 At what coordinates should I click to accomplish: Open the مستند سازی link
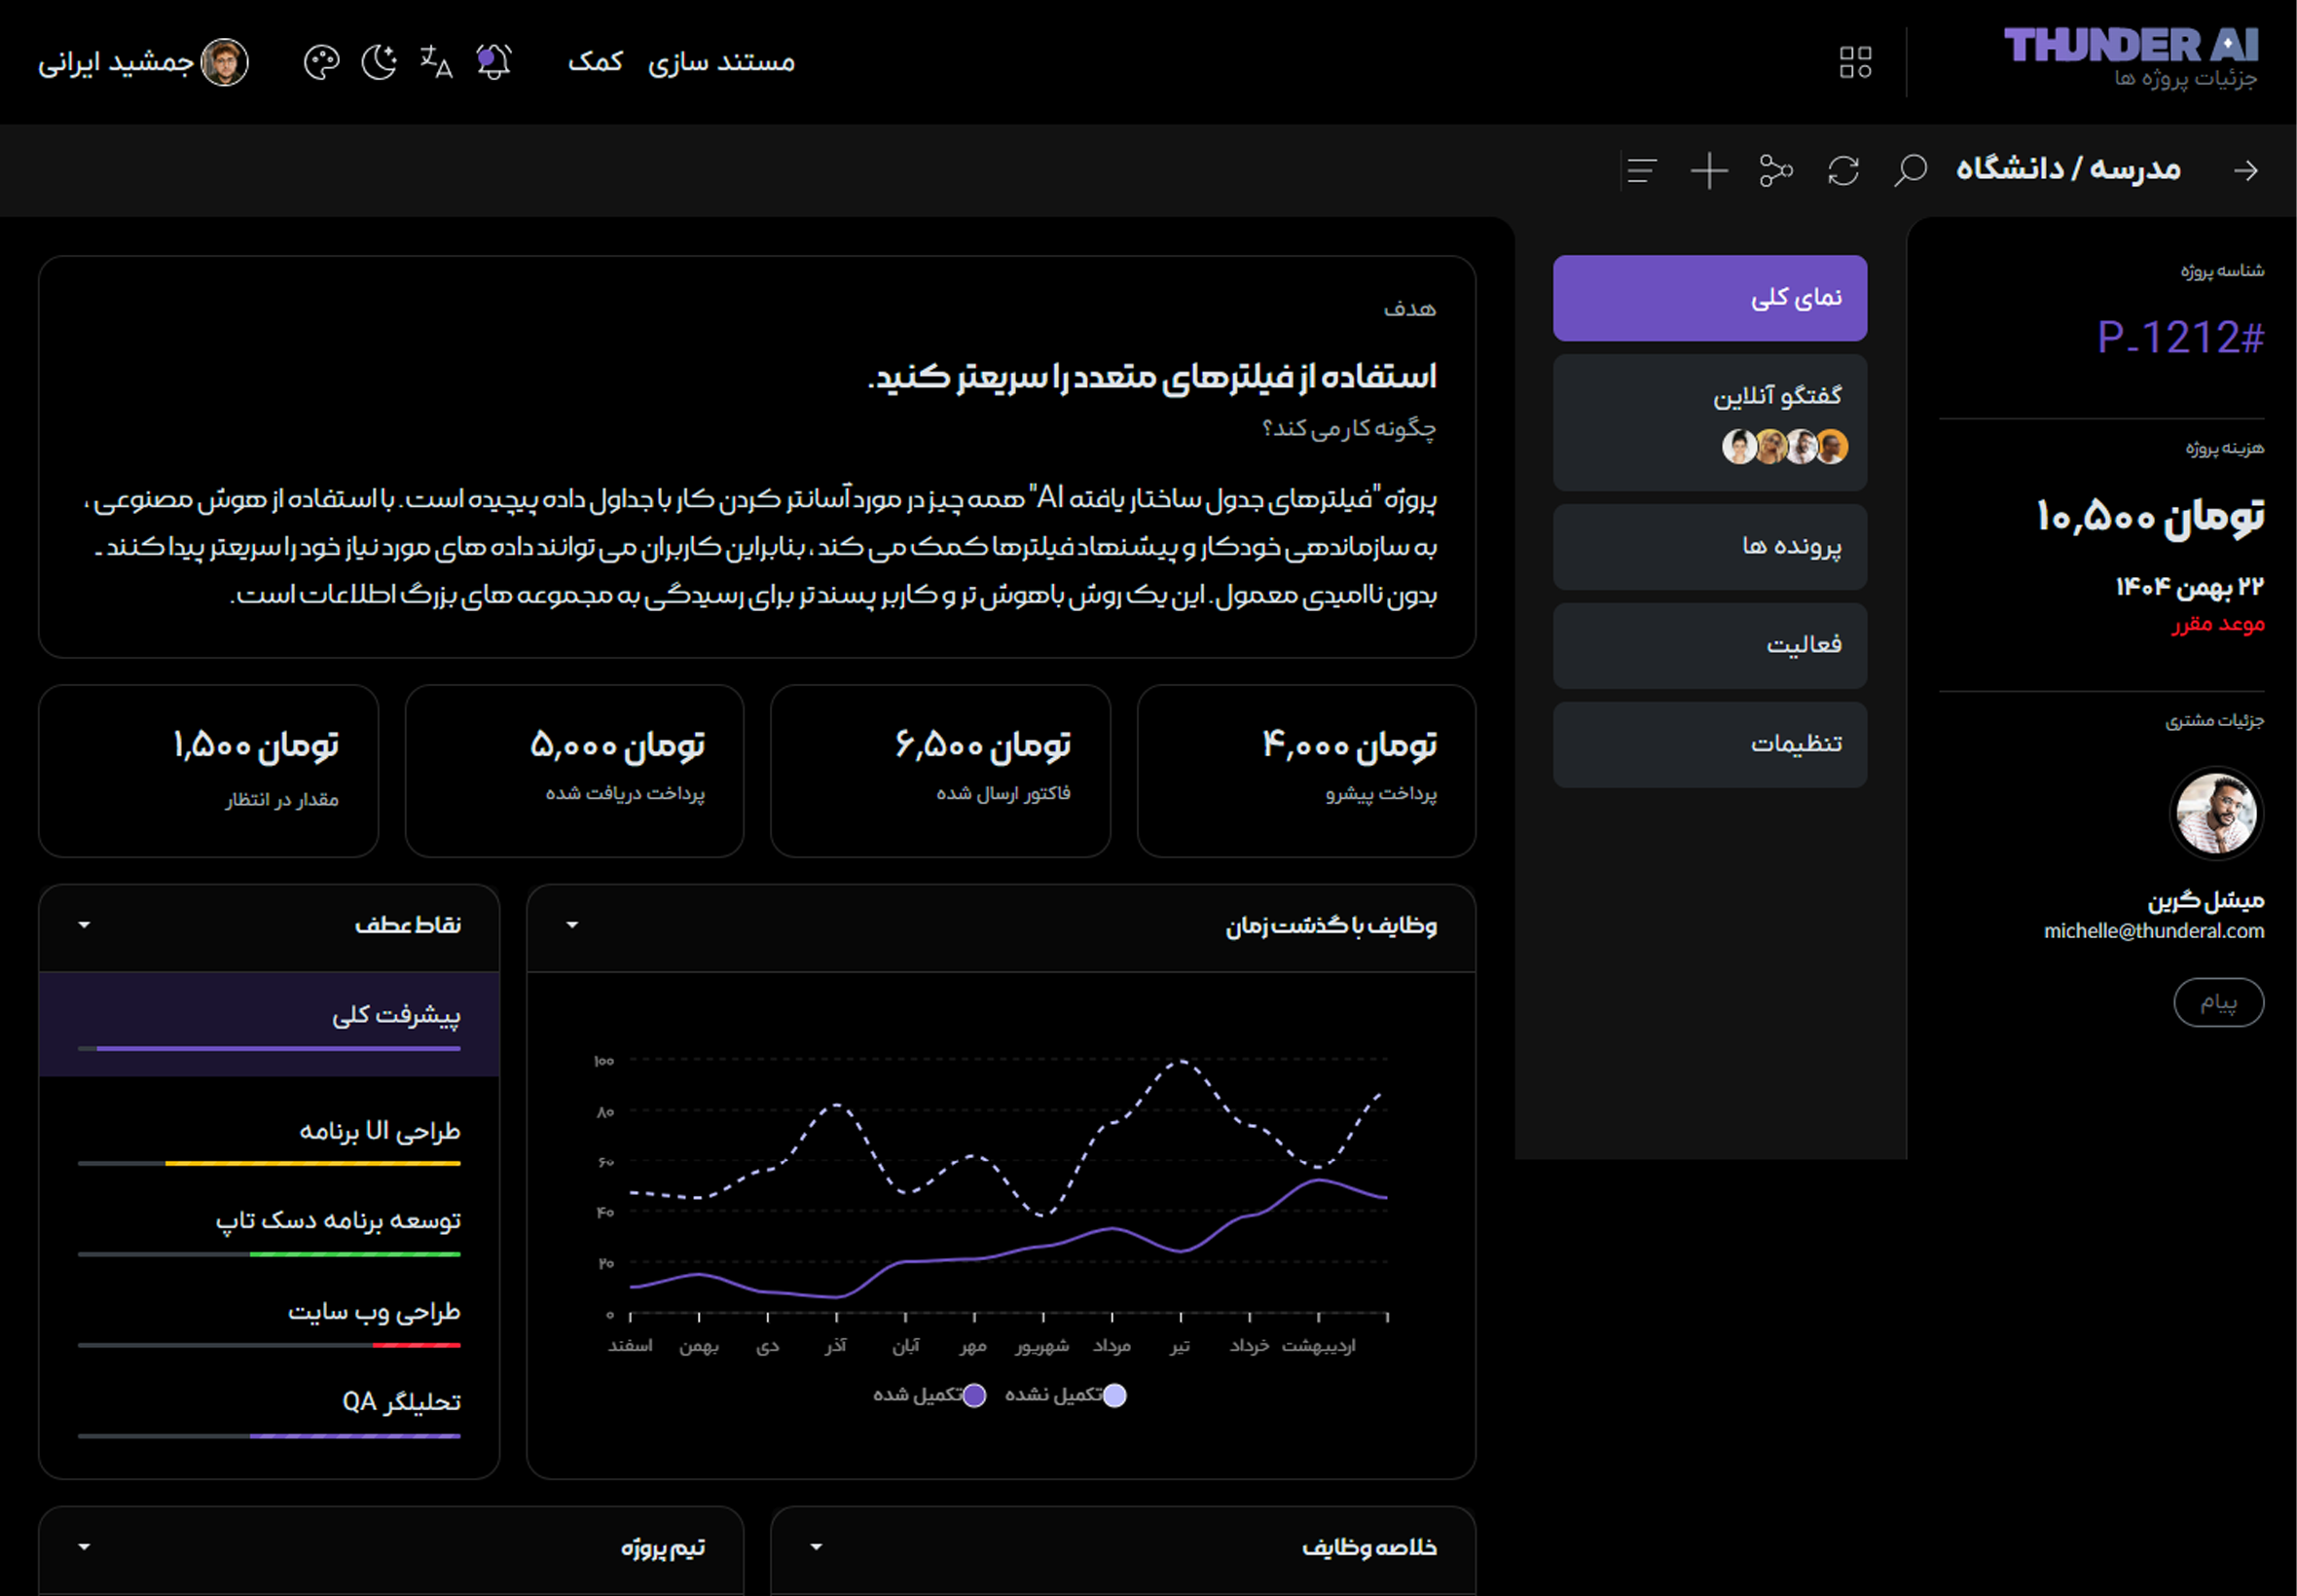click(x=721, y=63)
